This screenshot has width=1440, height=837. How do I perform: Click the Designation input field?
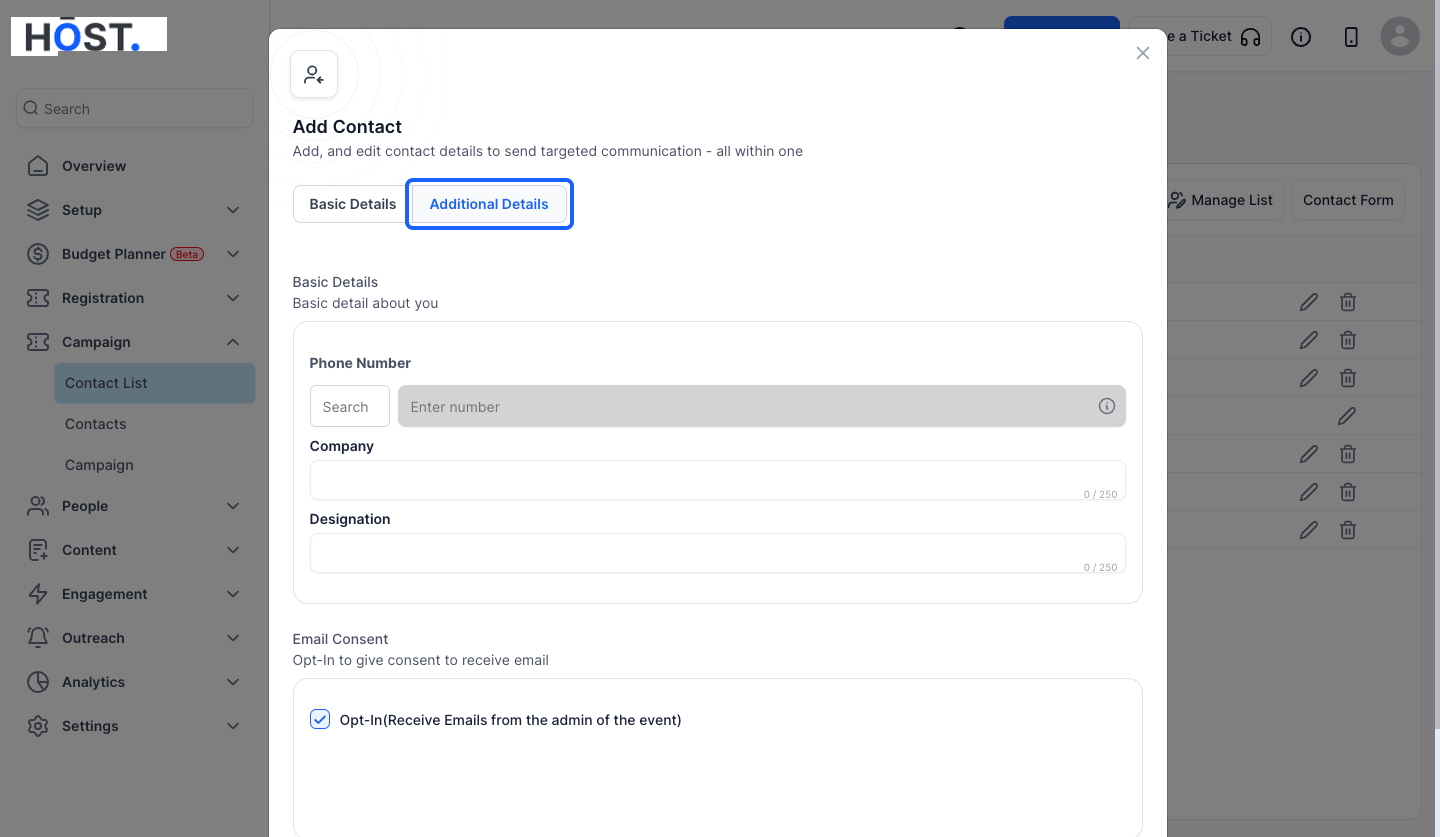point(718,553)
